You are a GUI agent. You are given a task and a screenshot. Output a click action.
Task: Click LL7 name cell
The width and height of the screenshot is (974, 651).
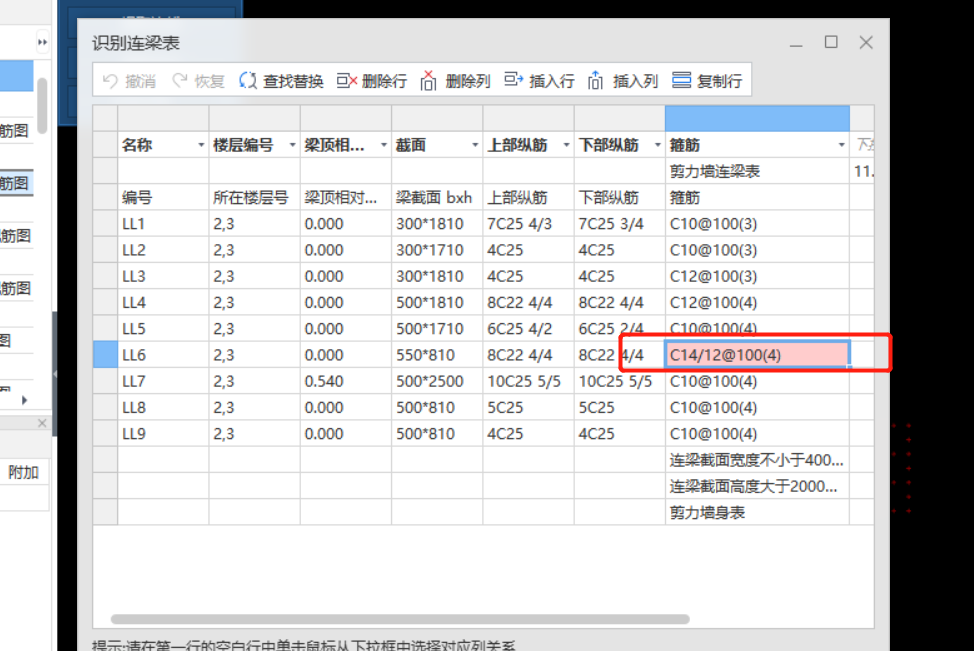(x=163, y=381)
